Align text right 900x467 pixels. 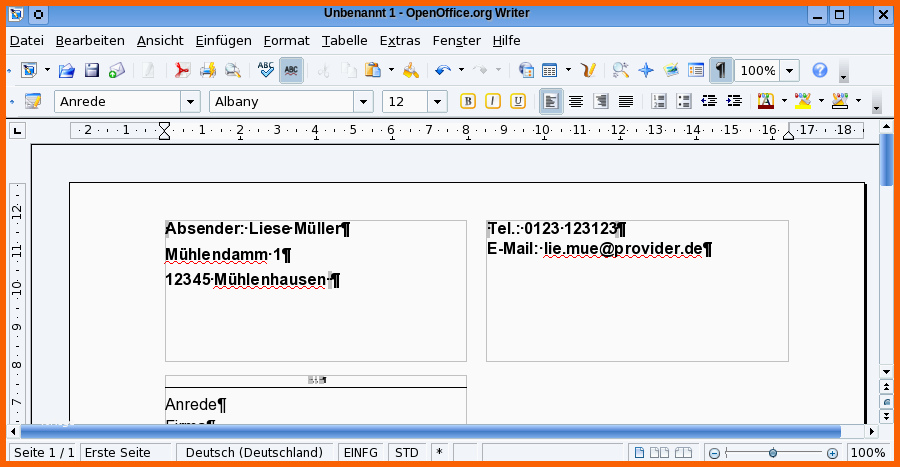[x=601, y=102]
